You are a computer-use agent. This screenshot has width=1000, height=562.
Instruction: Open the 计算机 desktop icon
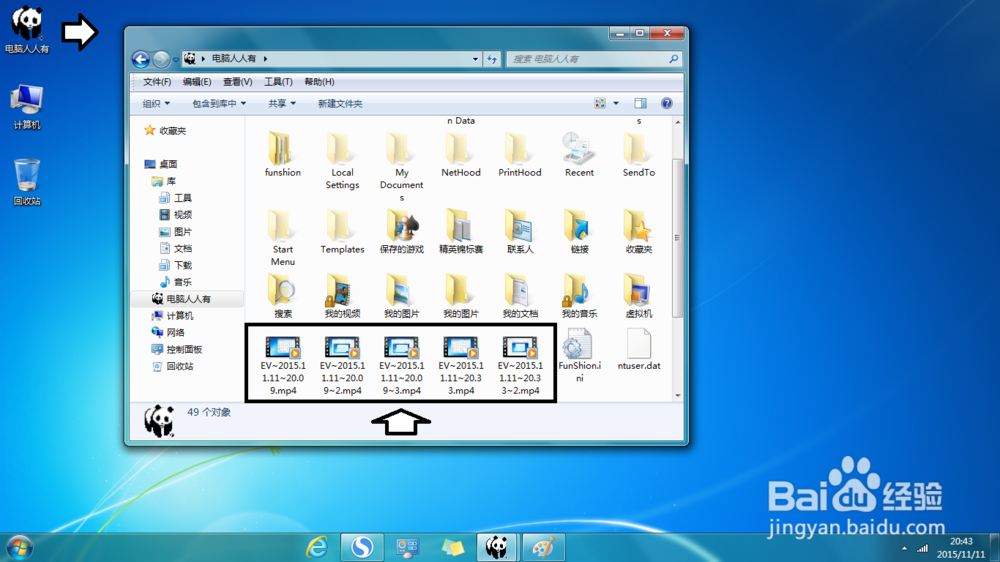pyautogui.click(x=27, y=107)
